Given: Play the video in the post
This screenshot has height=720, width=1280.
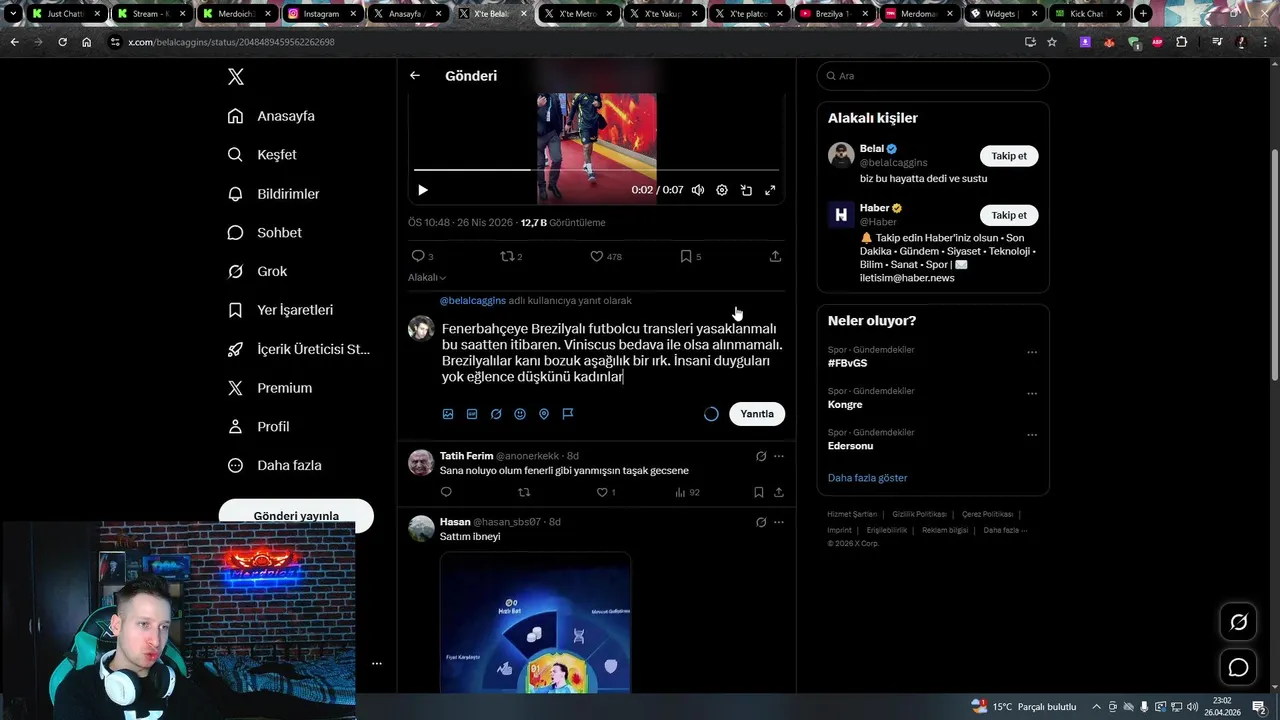Looking at the screenshot, I should (x=423, y=190).
